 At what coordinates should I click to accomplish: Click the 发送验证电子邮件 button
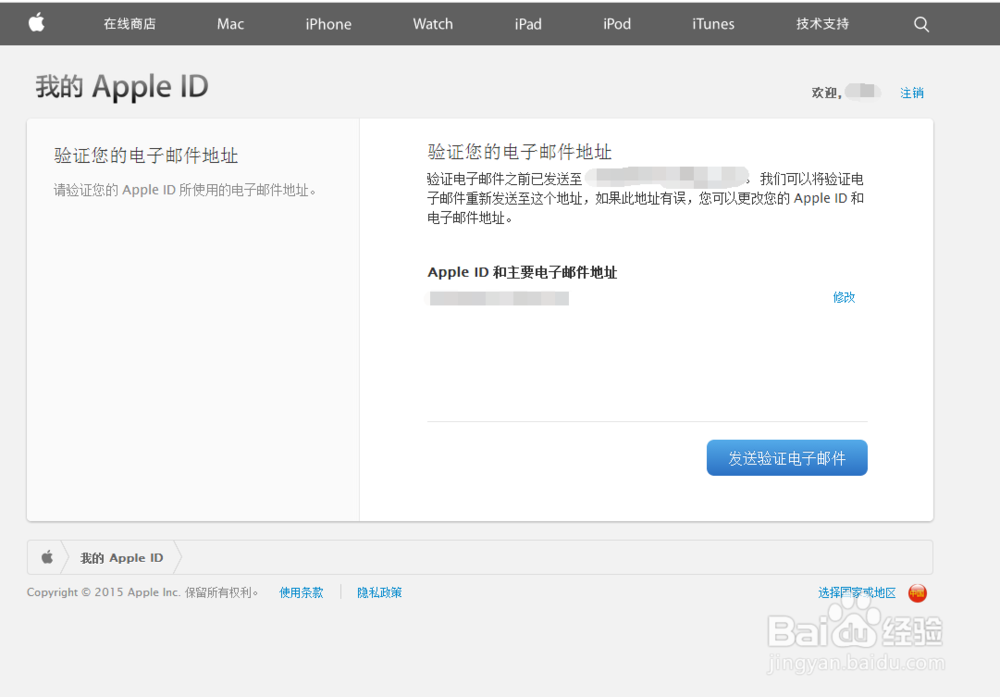coord(787,458)
